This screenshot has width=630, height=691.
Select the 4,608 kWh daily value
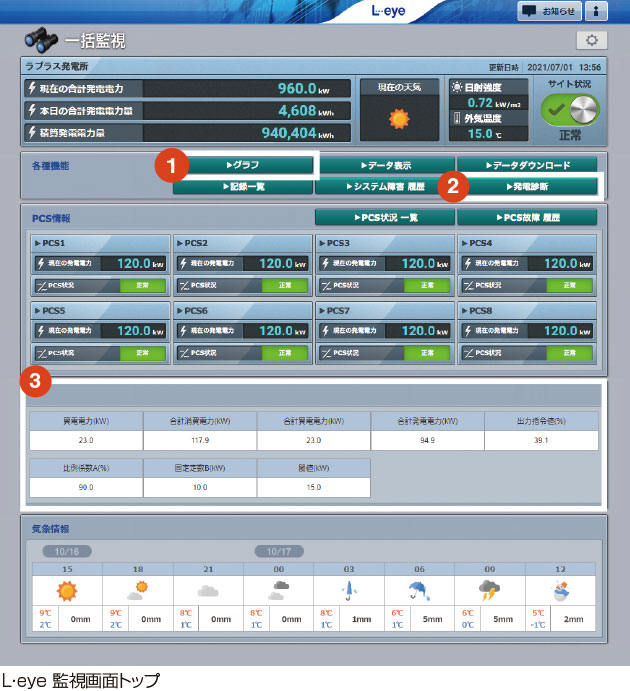coord(306,111)
